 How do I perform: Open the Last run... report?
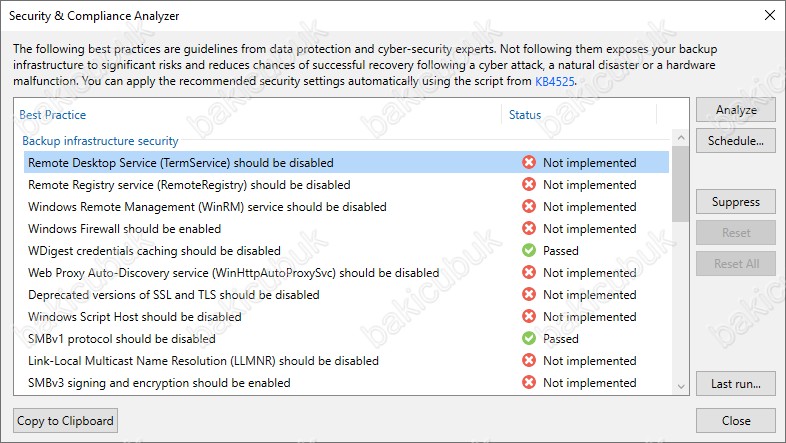click(735, 384)
